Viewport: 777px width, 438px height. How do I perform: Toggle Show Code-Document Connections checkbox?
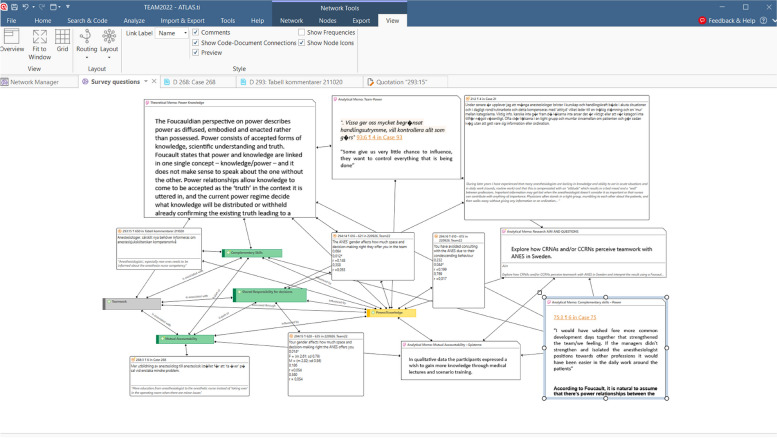click(196, 43)
